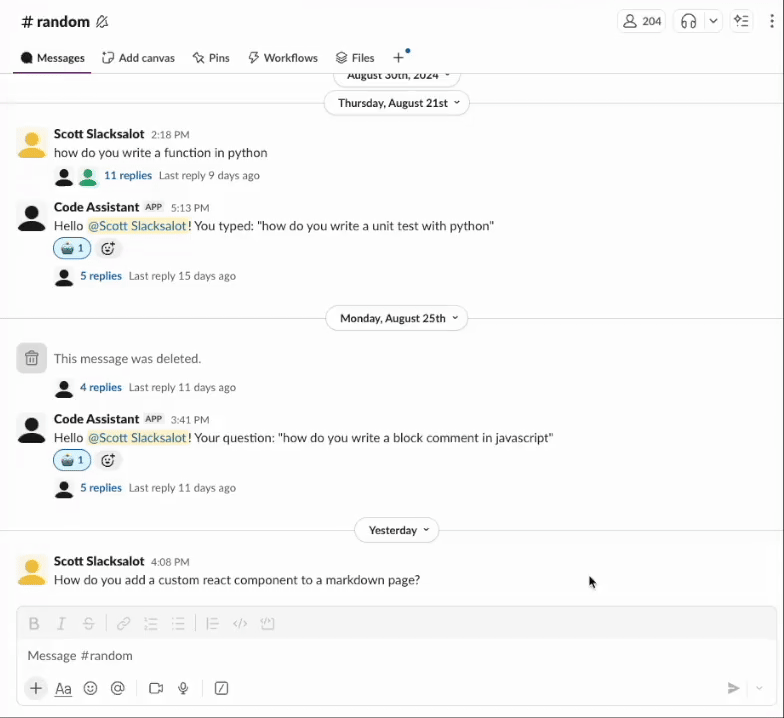784x718 pixels.
Task: Open the emoji picker in the composer
Action: point(90,688)
